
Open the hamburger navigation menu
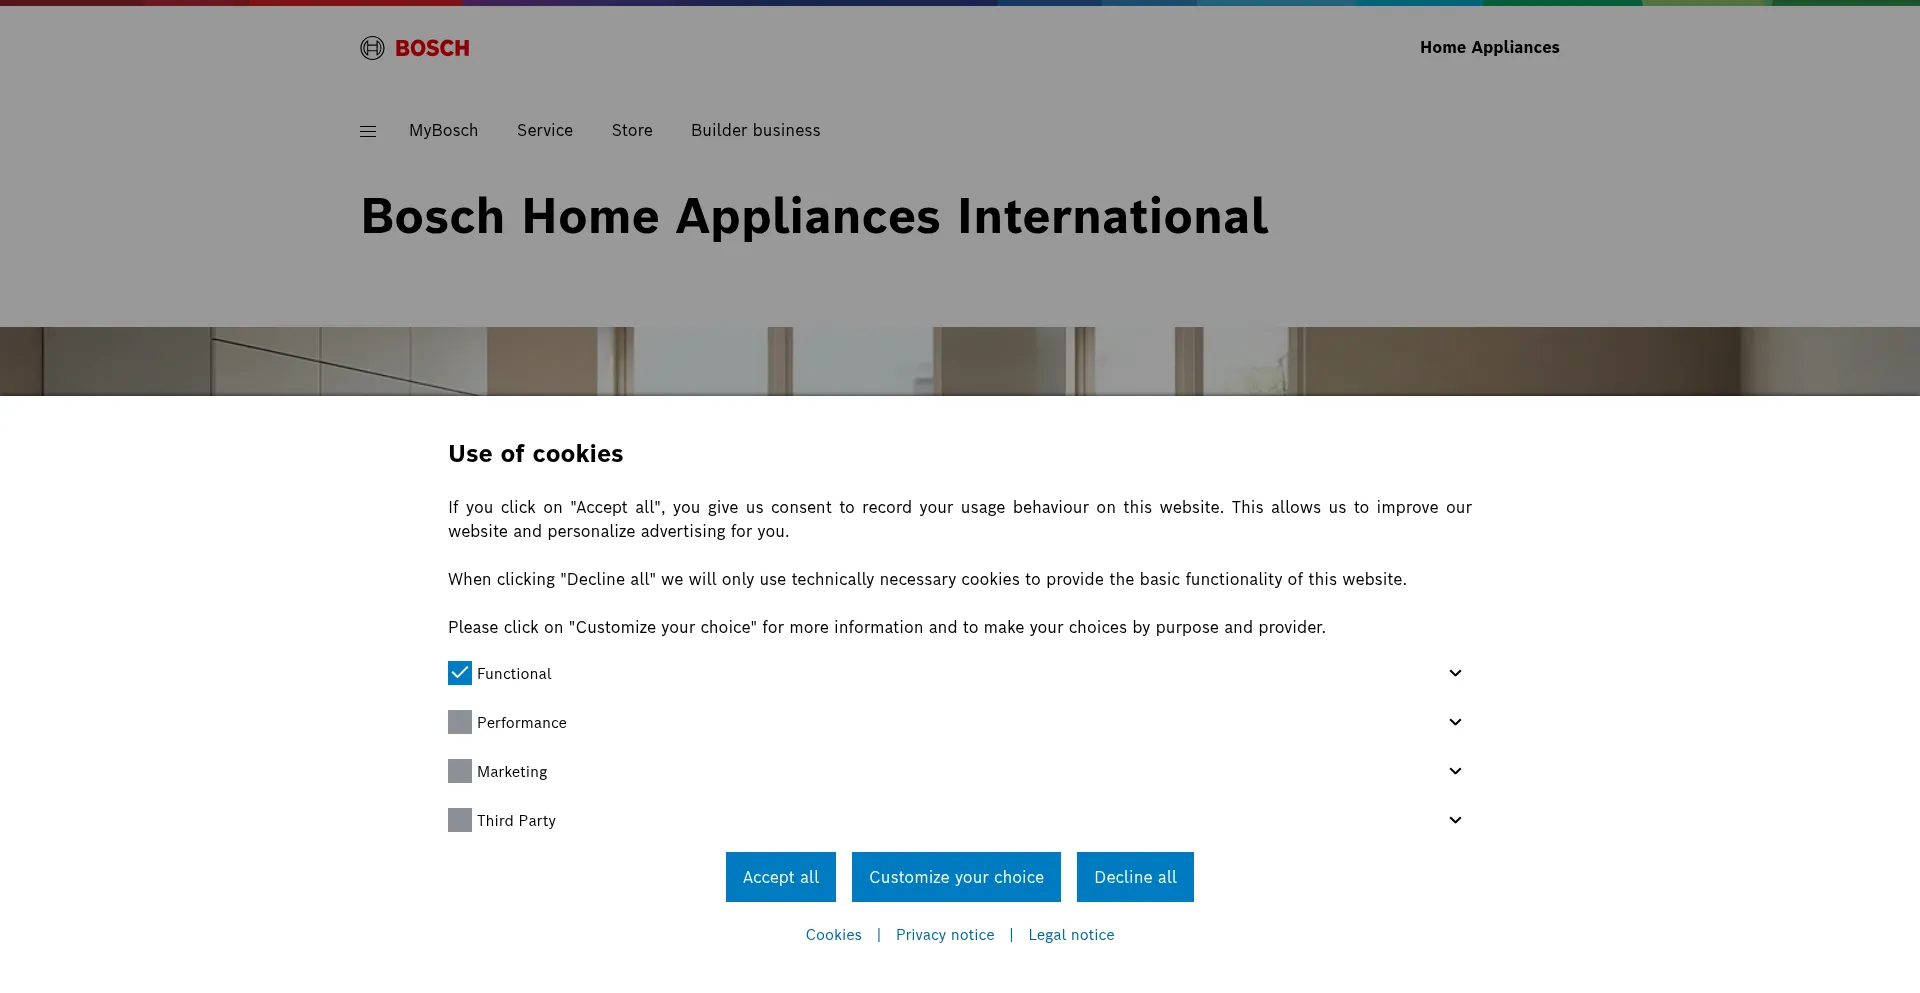coord(368,131)
